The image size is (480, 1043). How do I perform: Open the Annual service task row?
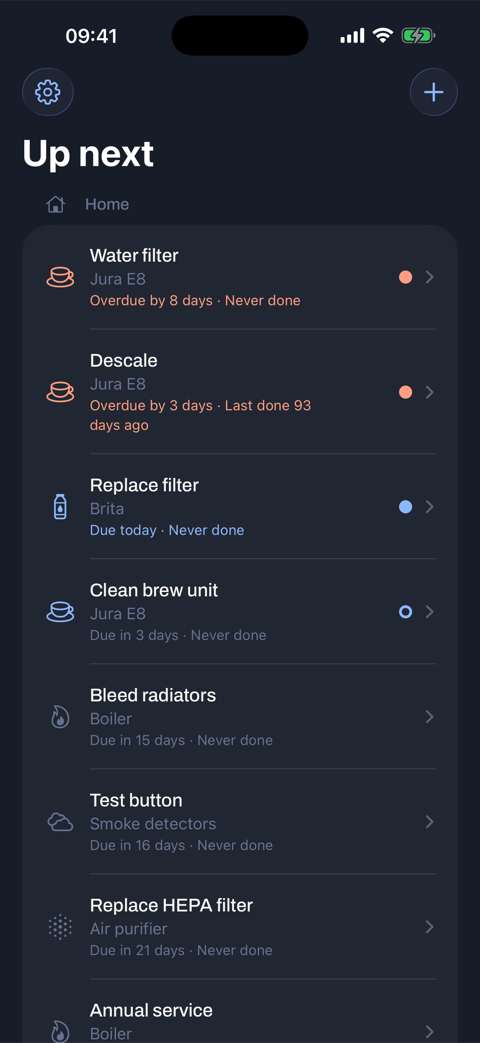point(240,1013)
